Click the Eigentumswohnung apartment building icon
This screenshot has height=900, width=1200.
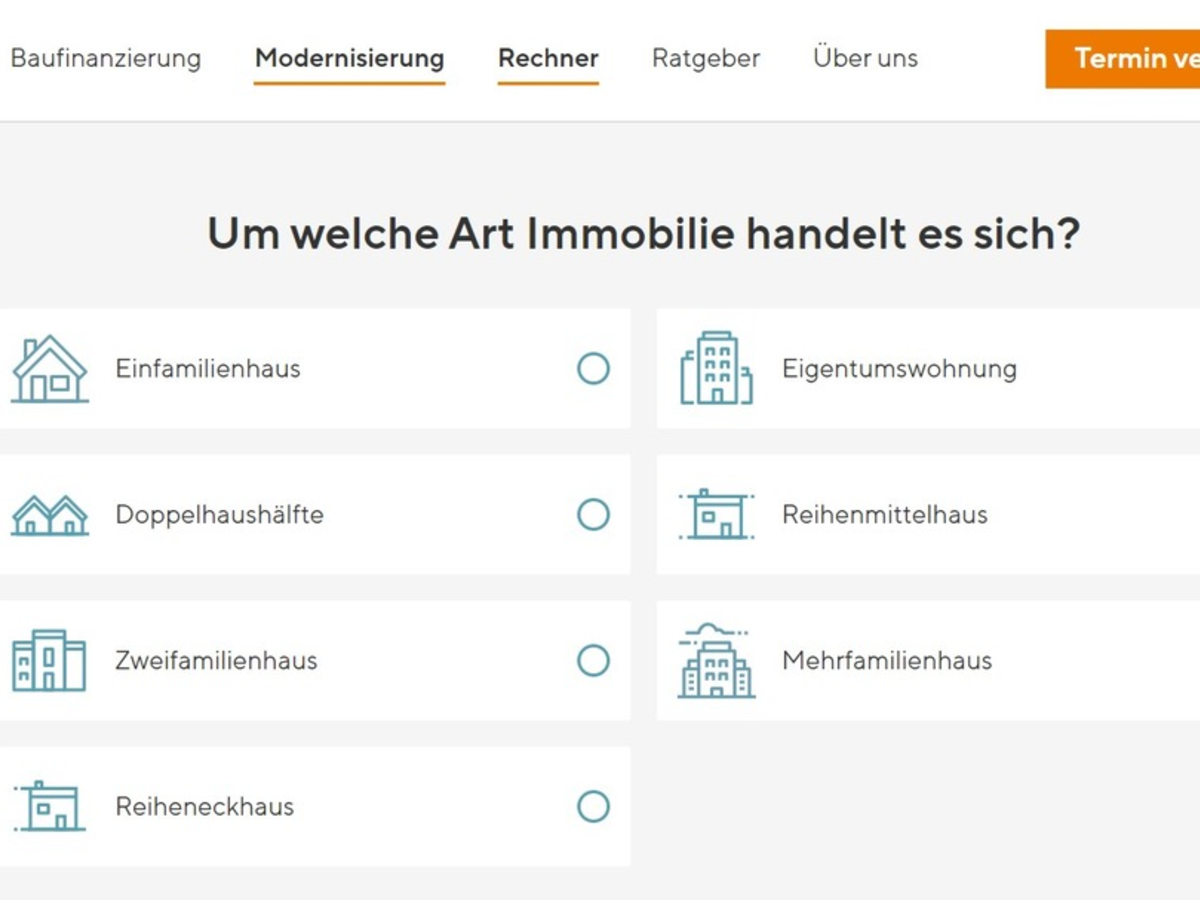pos(716,369)
